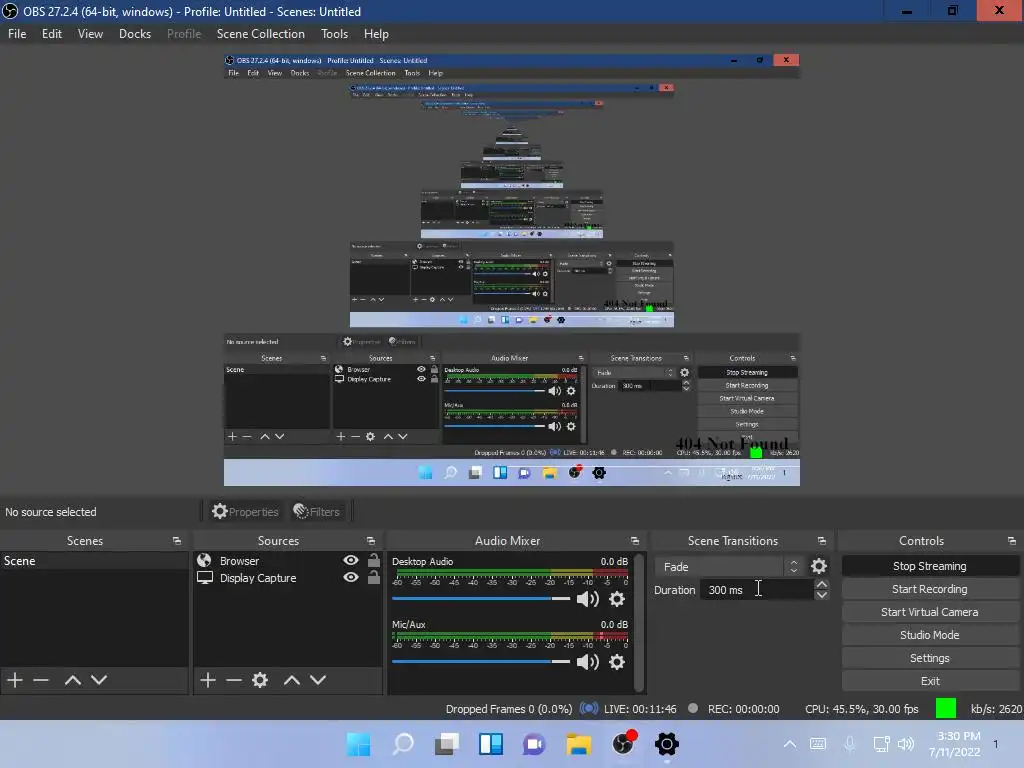Open File Explorer from taskbar
1024x768 pixels.
[579, 744]
